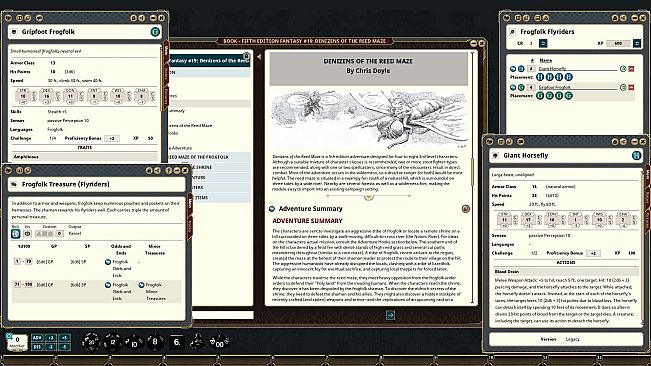Viewport: 651px width, 366px height.
Task: Click chat bubble icon in Gripfoot Frogfolk header
Action: coord(39,18)
